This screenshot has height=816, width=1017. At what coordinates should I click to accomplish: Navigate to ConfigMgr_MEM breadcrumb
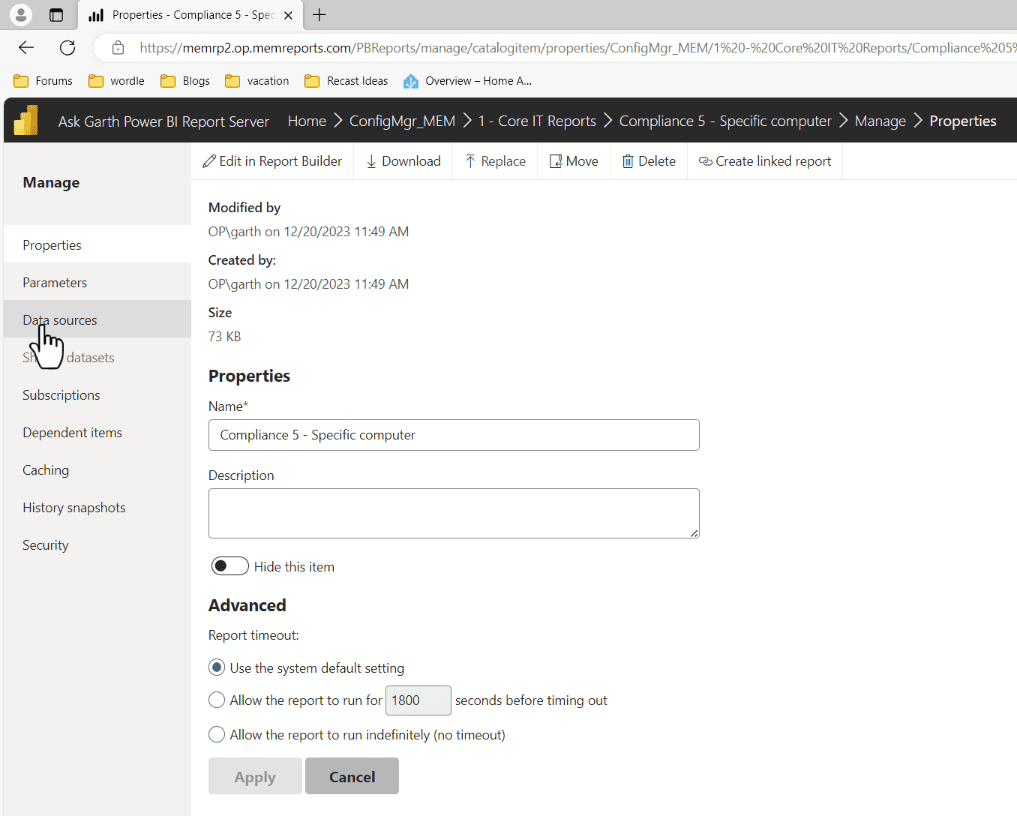[402, 121]
